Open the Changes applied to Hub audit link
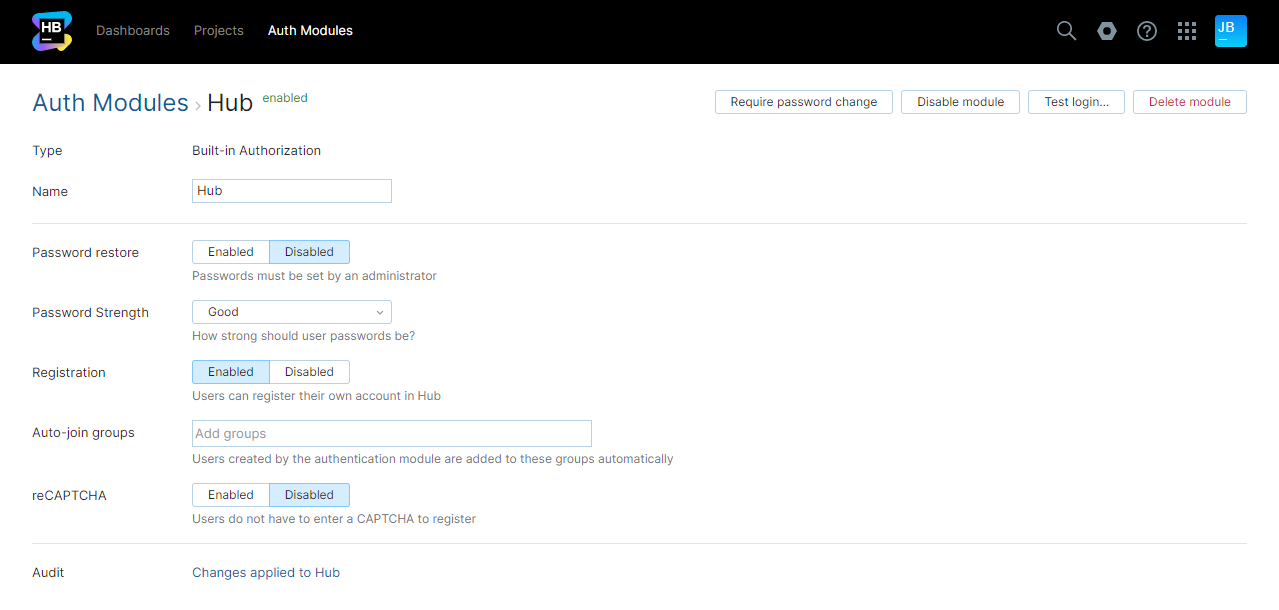 pos(266,572)
